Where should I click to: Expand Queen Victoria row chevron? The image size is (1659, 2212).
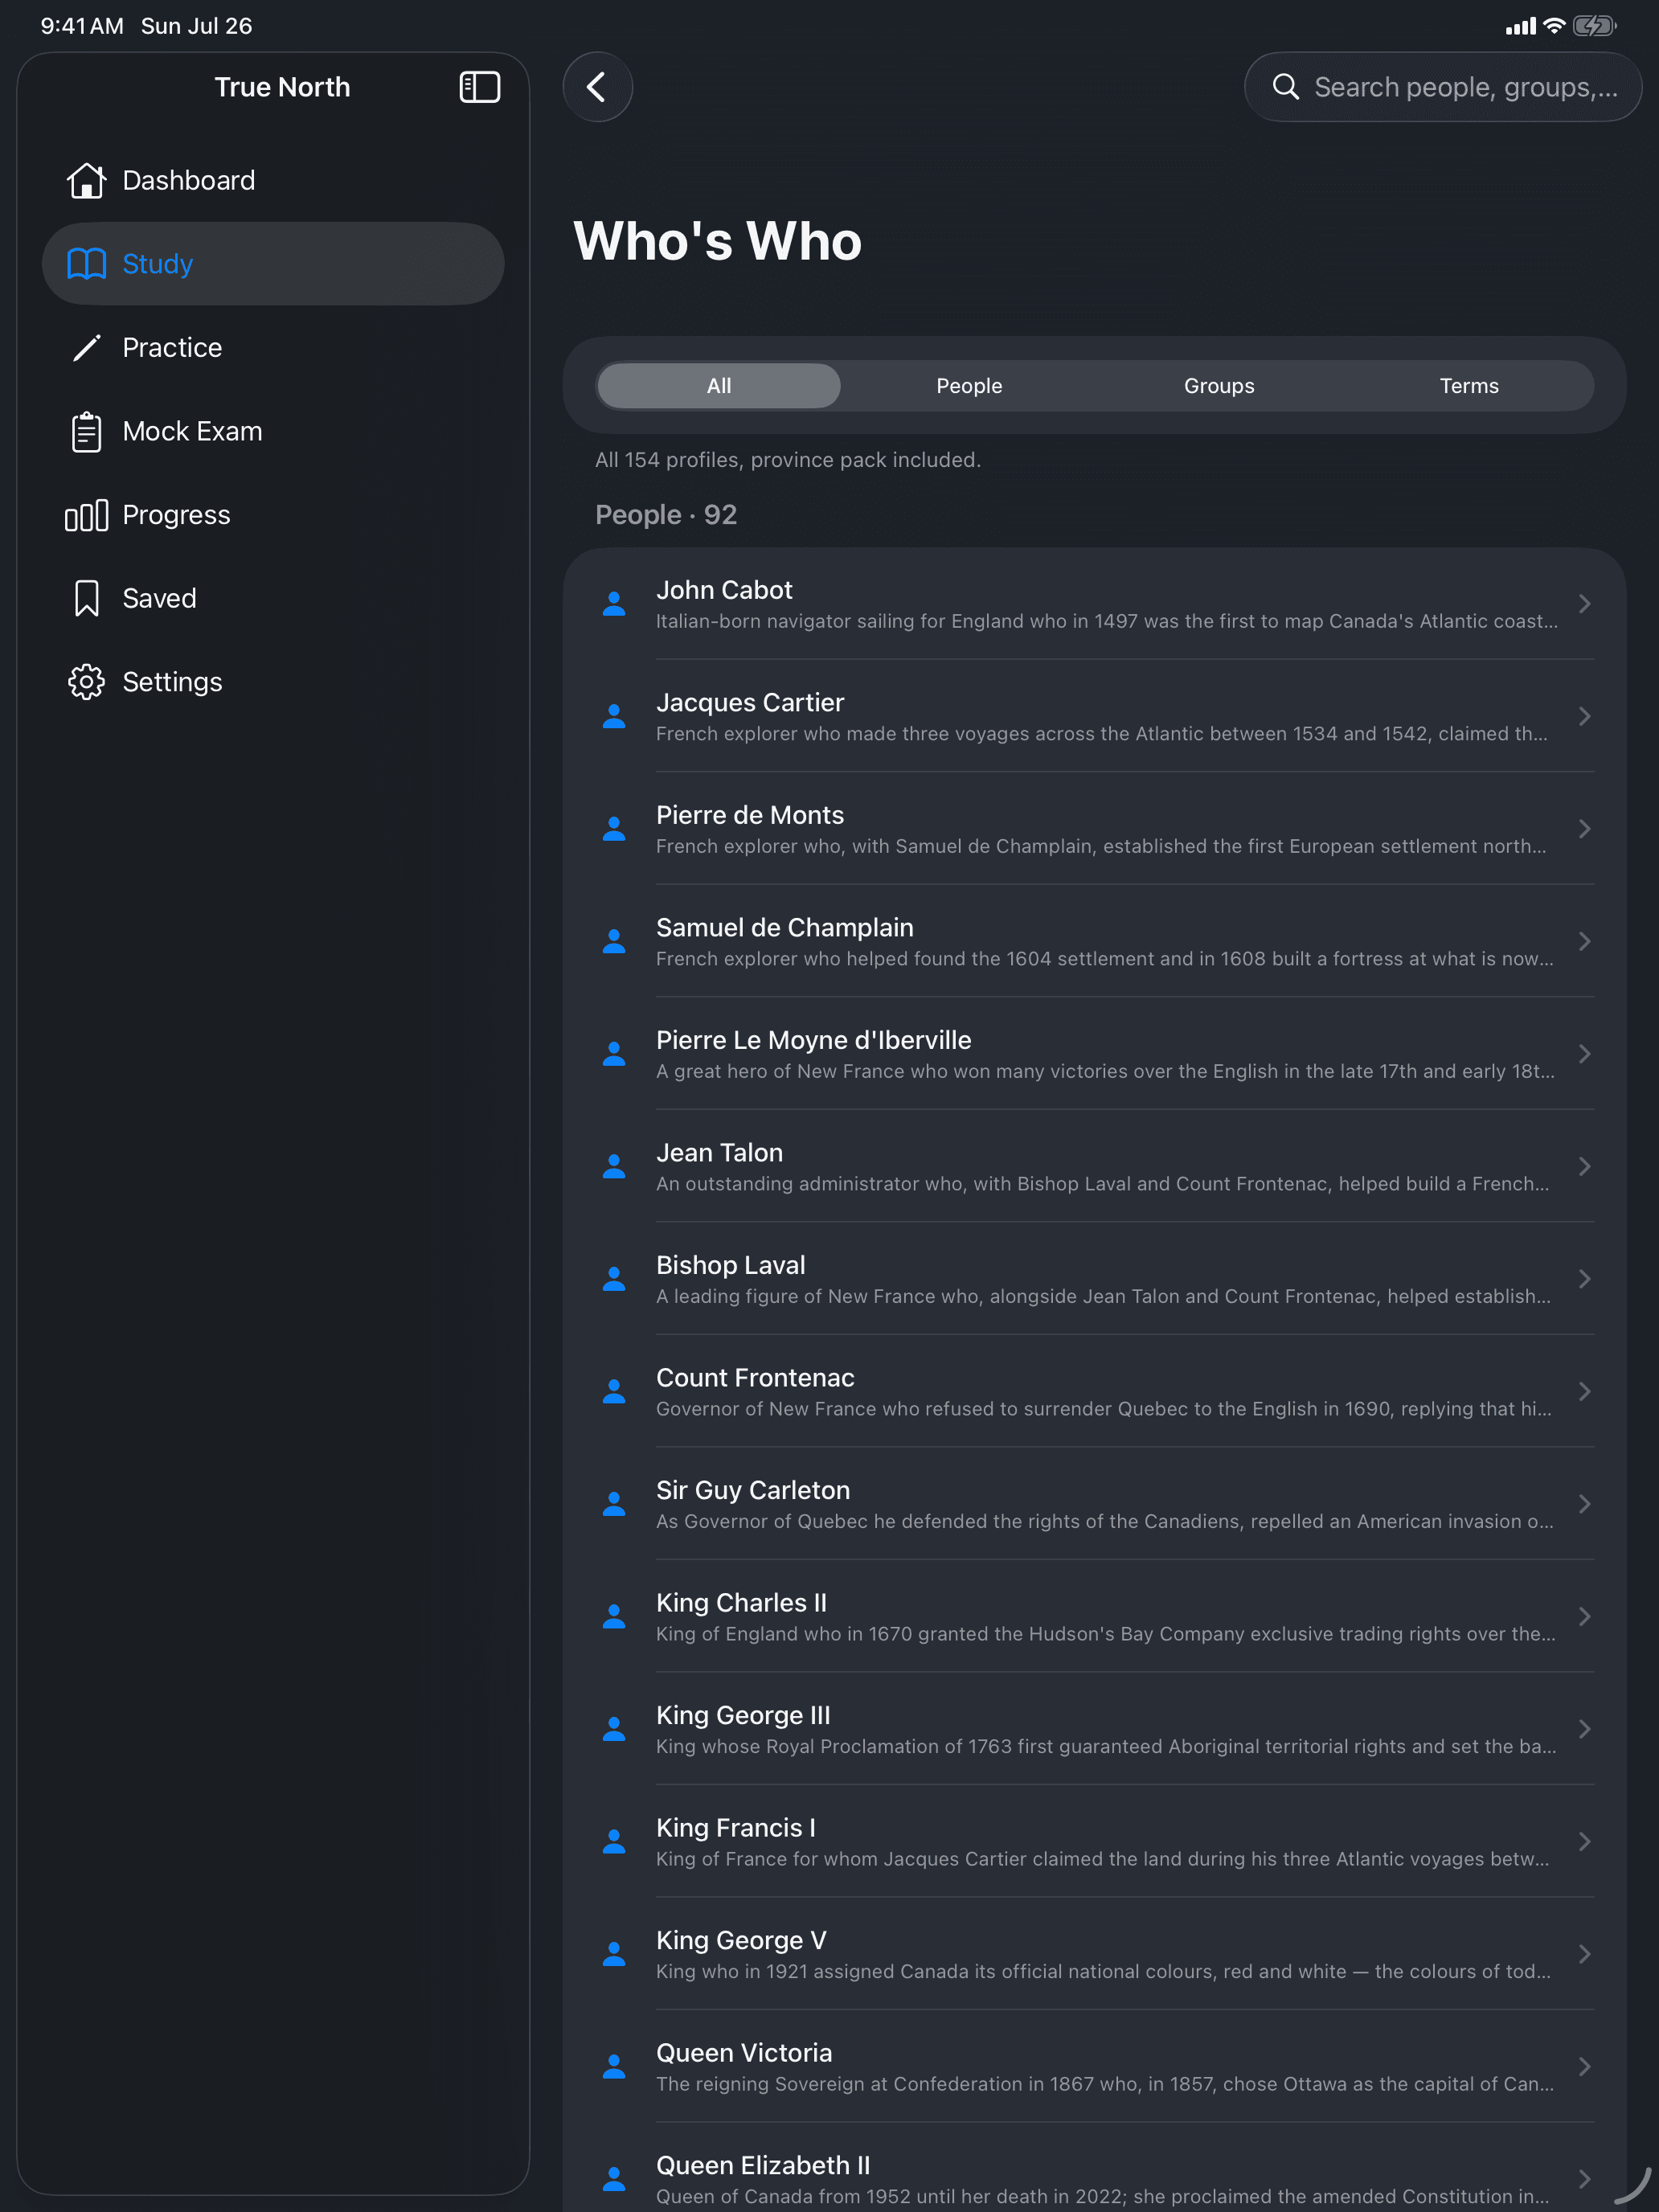pos(1584,2066)
